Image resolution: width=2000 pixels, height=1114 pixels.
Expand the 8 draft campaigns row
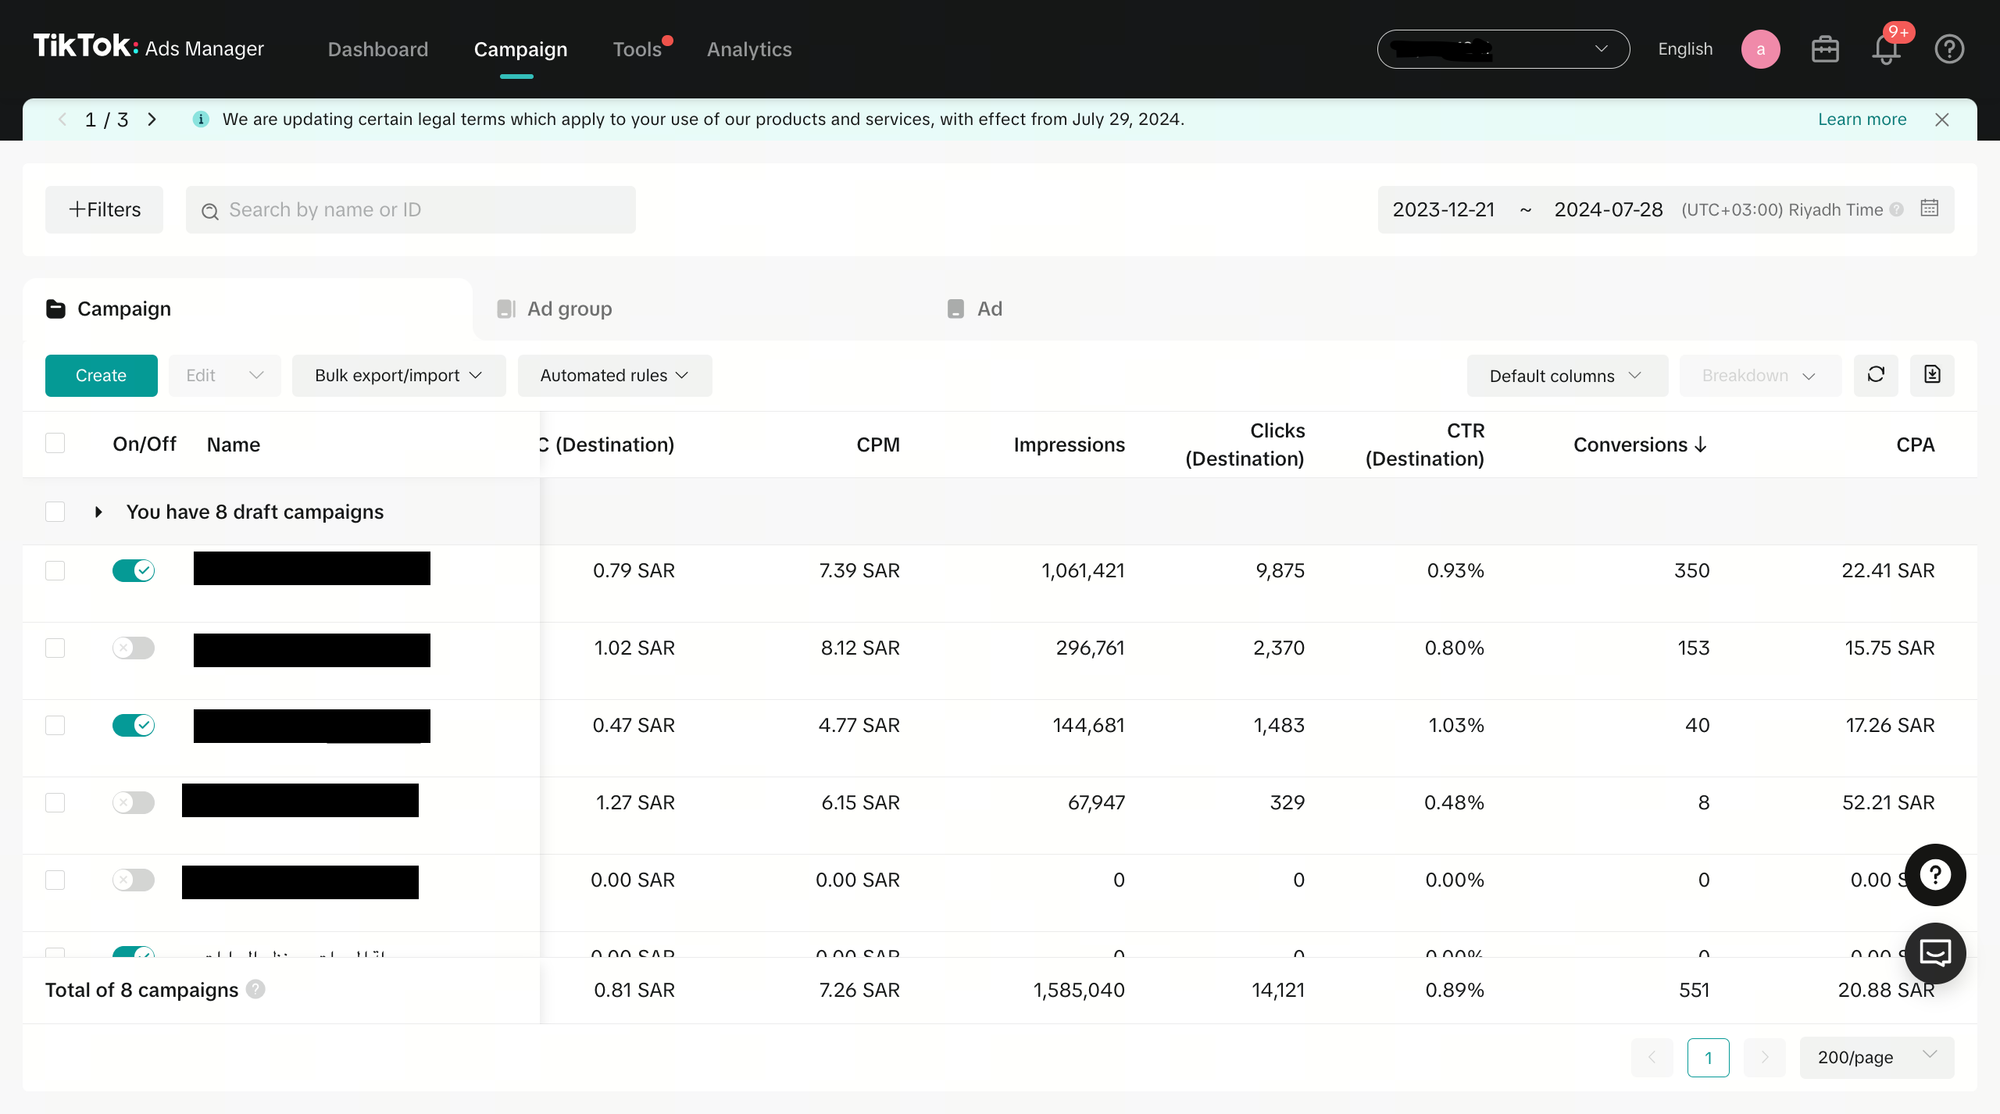tap(98, 512)
